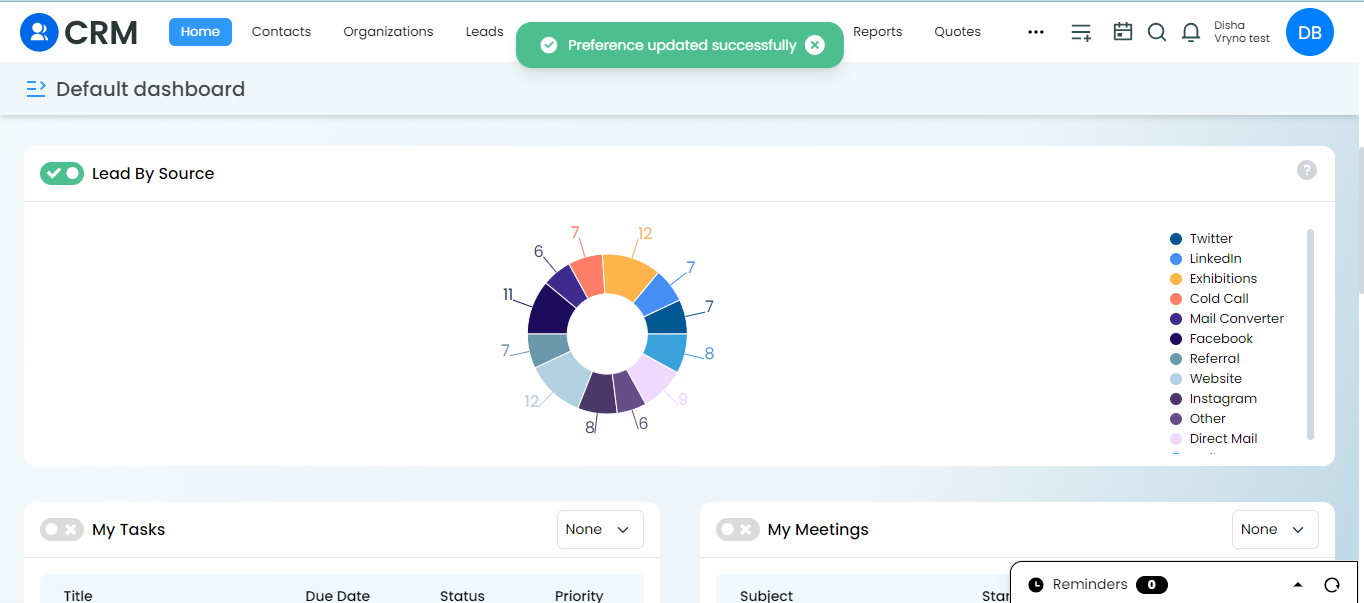This screenshot has width=1364, height=603.
Task: Sort tasks by Due Date column header
Action: tap(338, 595)
